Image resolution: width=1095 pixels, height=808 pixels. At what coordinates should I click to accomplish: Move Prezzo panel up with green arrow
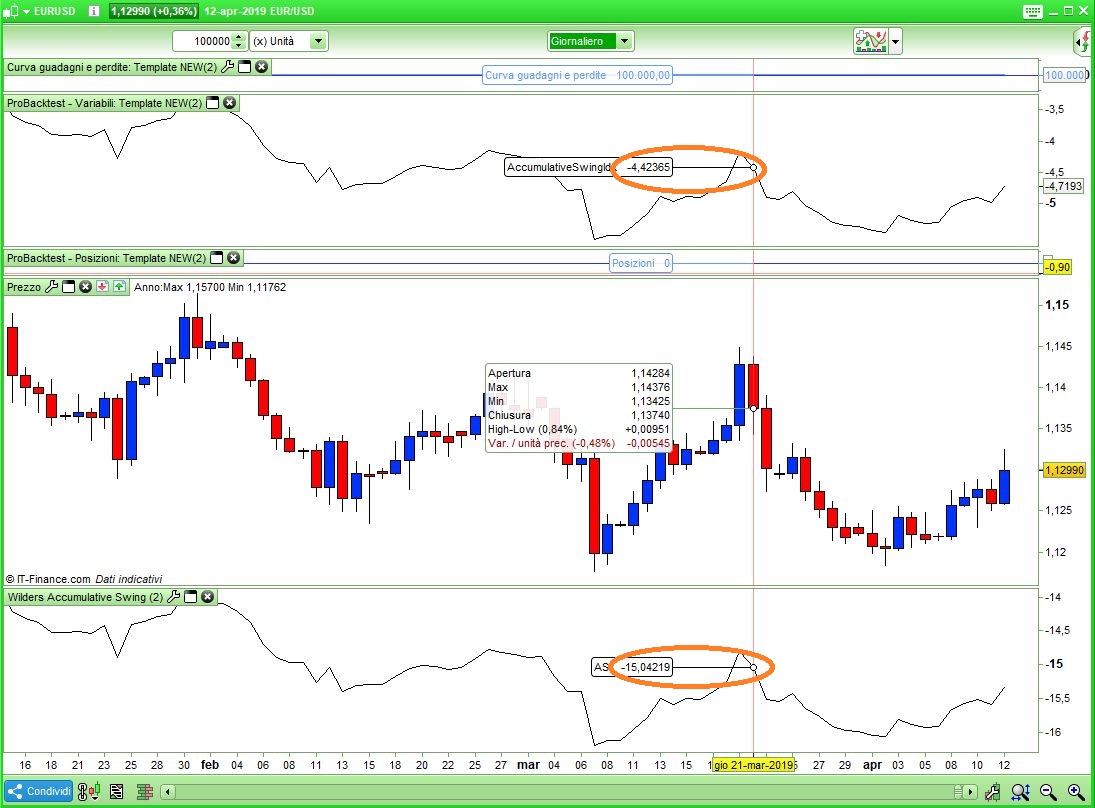point(119,286)
